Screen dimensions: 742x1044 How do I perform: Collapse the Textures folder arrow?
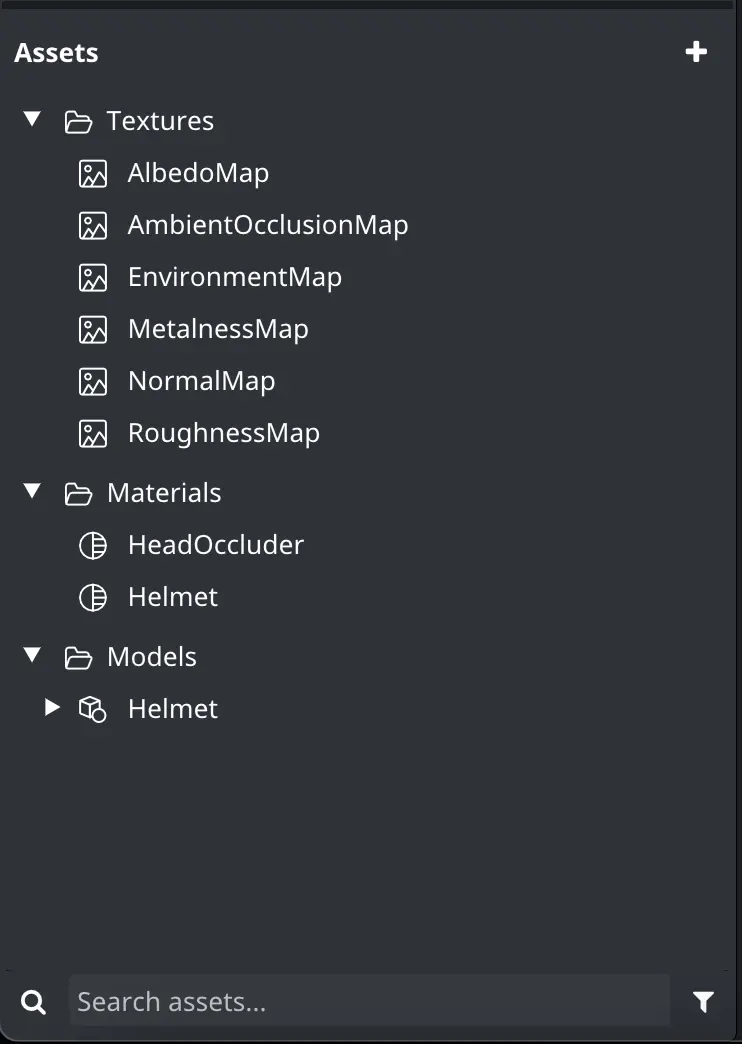pyautogui.click(x=32, y=119)
